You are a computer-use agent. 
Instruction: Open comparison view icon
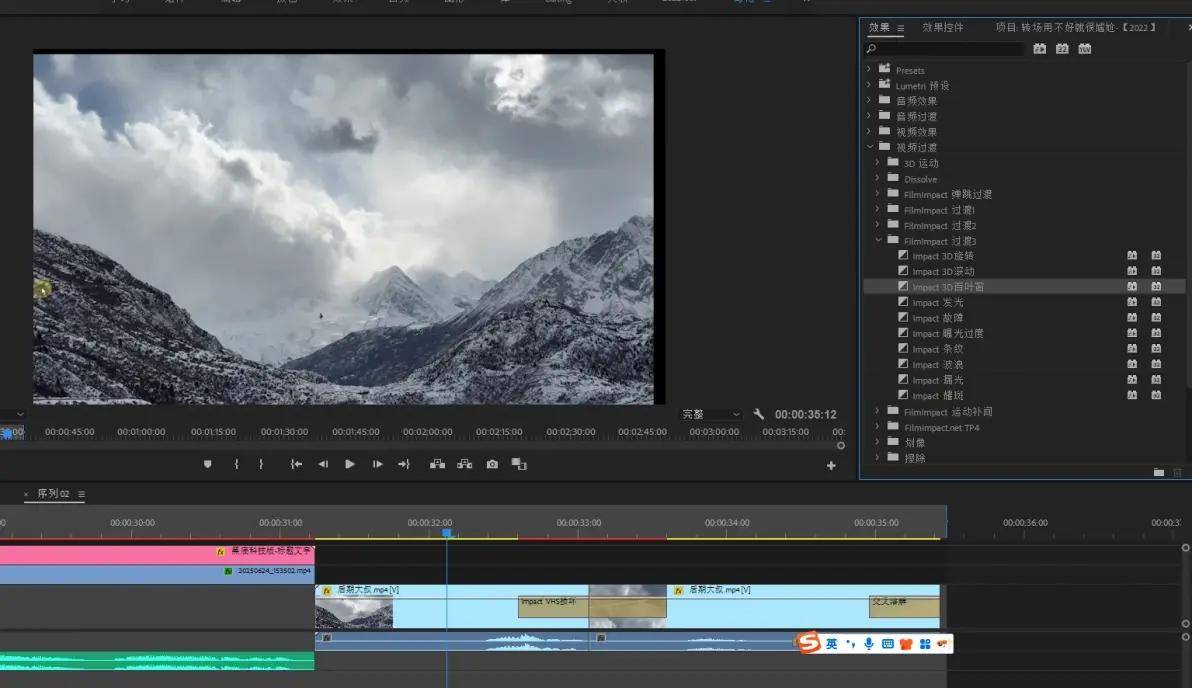pyautogui.click(x=519, y=464)
